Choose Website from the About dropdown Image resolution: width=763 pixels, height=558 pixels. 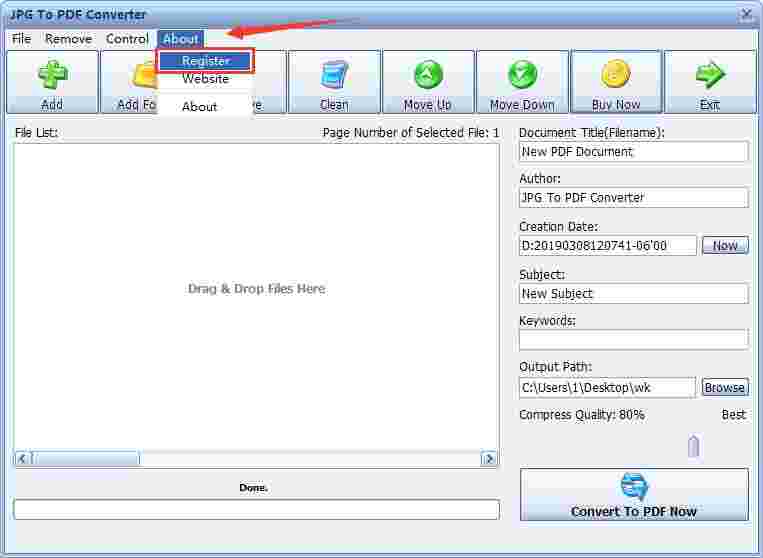205,79
